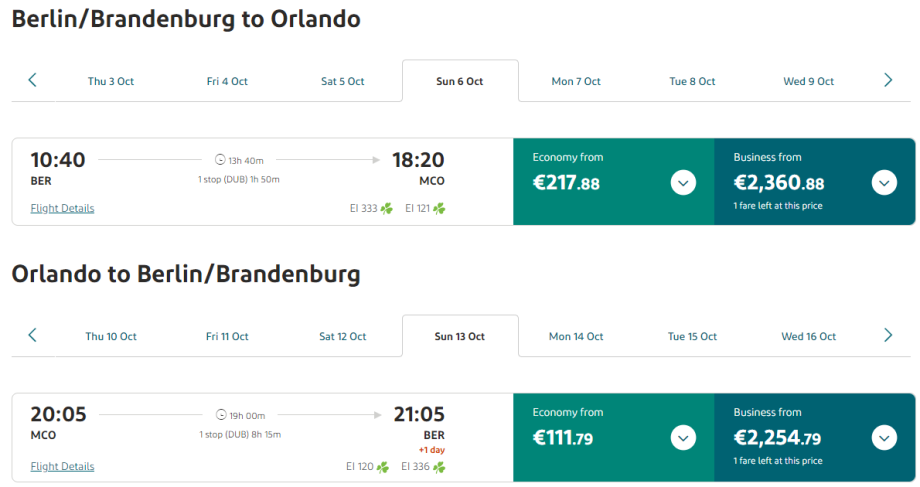This screenshot has width=920, height=487.
Task: Expand Business €2,360.88 fare options
Action: pos(884,183)
